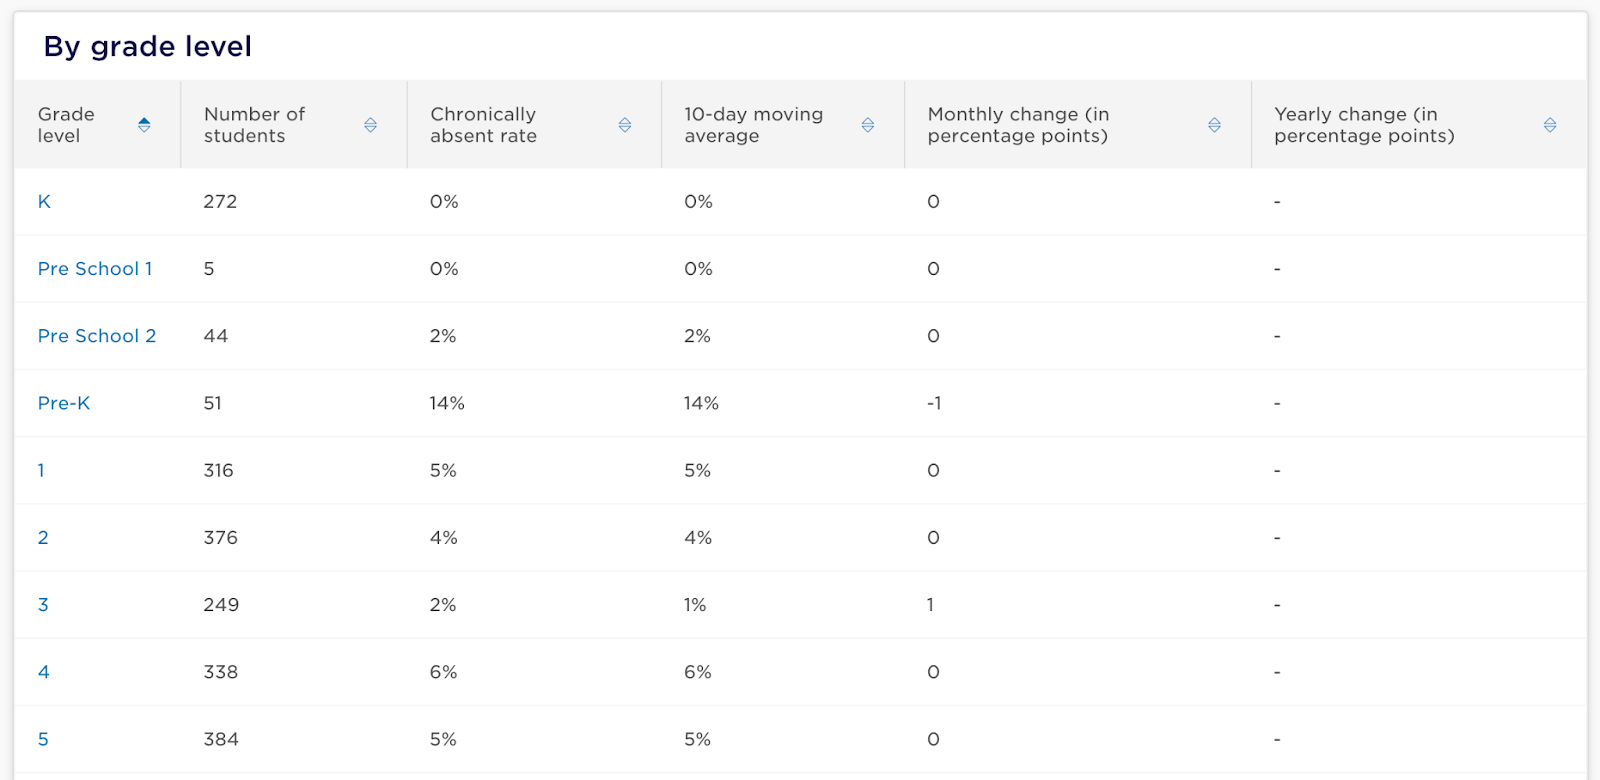The width and height of the screenshot is (1600, 780).
Task: Sort by 10-day moving average icon
Action: click(868, 125)
